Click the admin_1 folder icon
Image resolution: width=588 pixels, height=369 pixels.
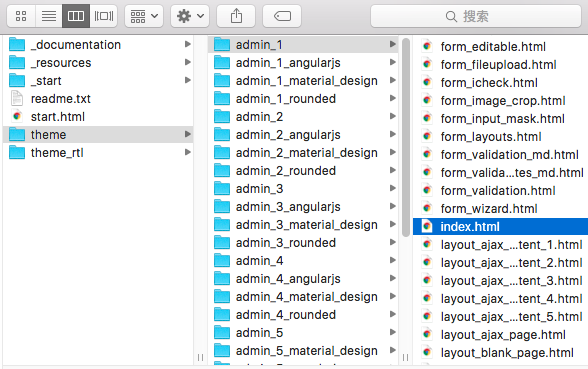[x=222, y=45]
